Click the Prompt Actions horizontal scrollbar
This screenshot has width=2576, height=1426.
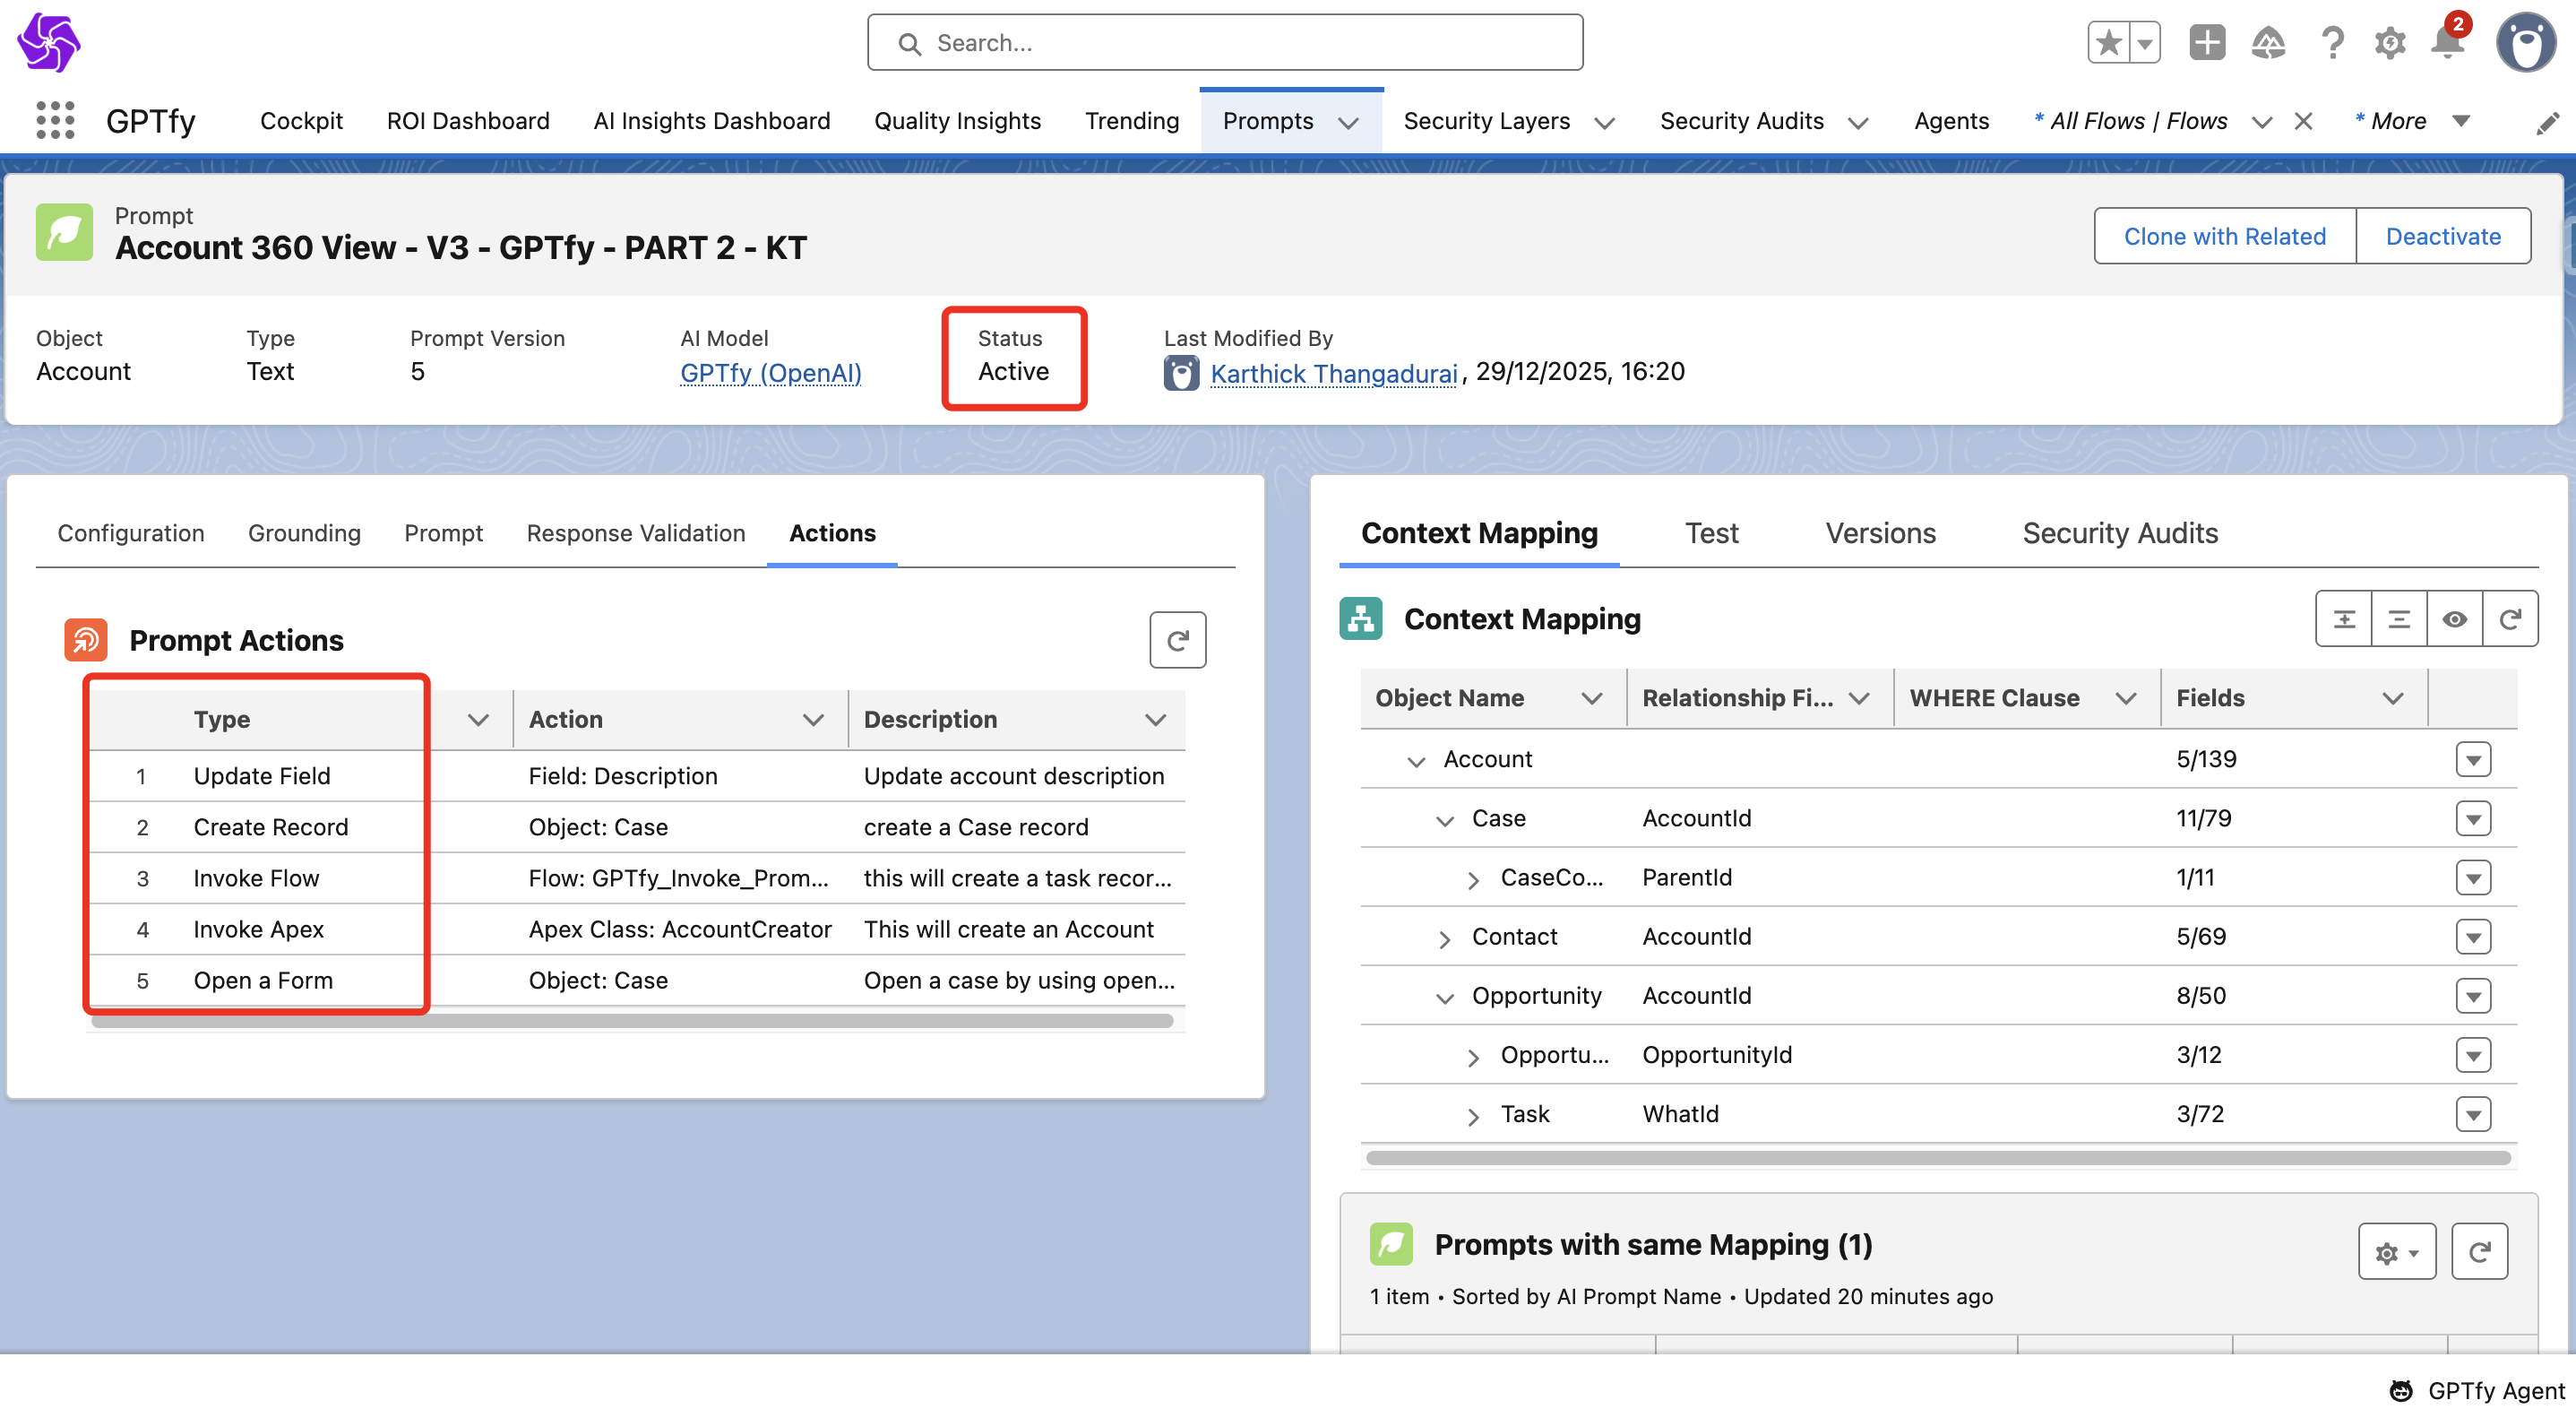click(x=632, y=1021)
